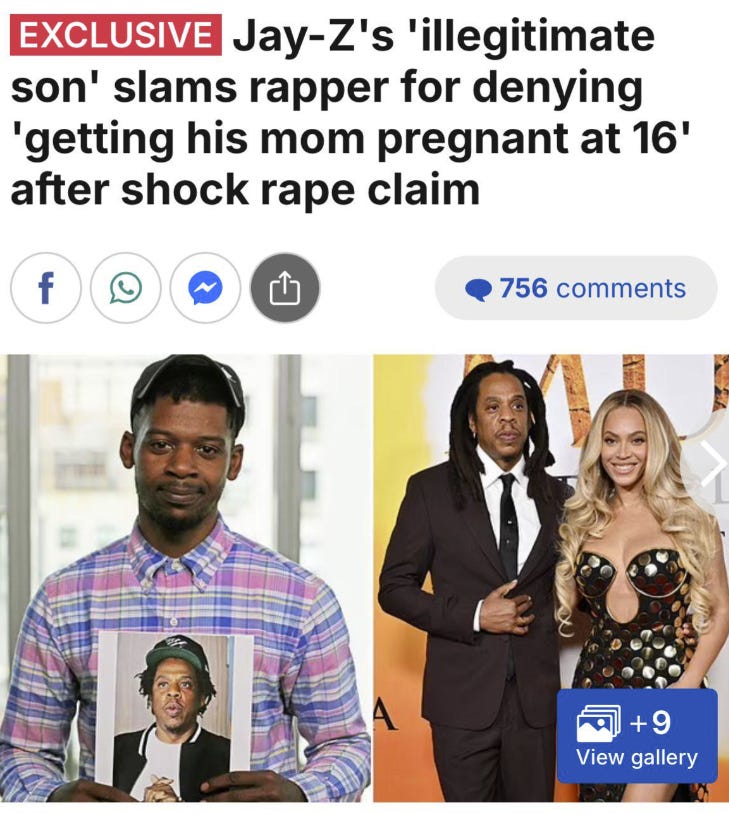
Task: Share the article on Facebook
Action: tap(46, 288)
